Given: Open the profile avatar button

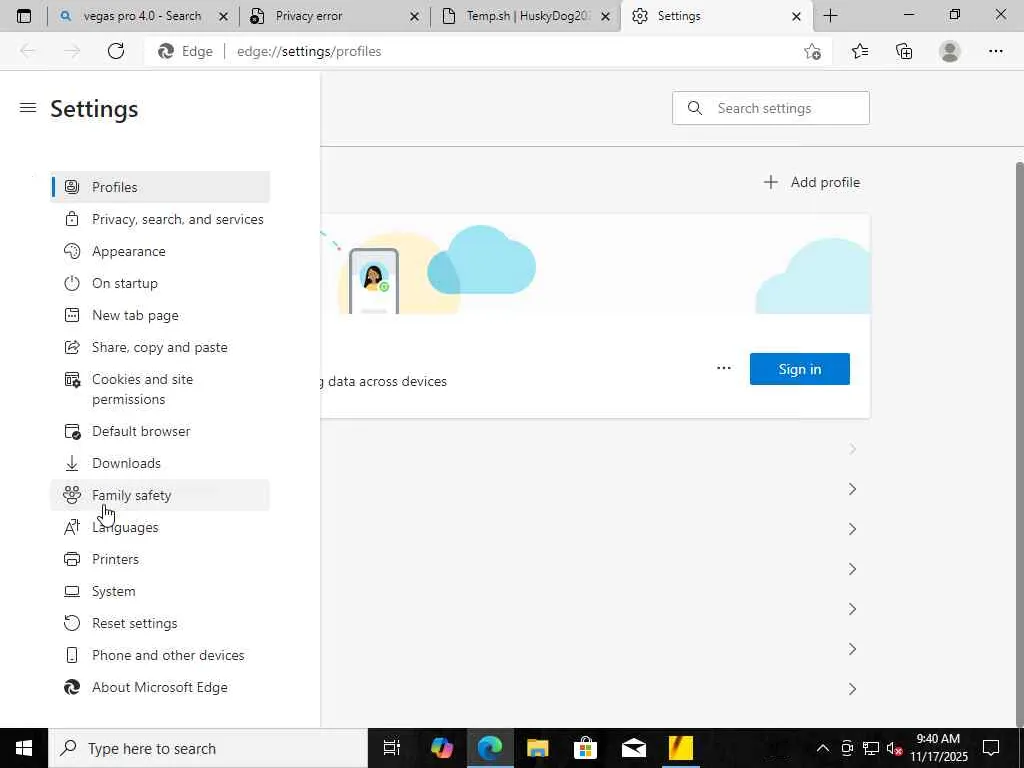Looking at the screenshot, I should pos(950,52).
